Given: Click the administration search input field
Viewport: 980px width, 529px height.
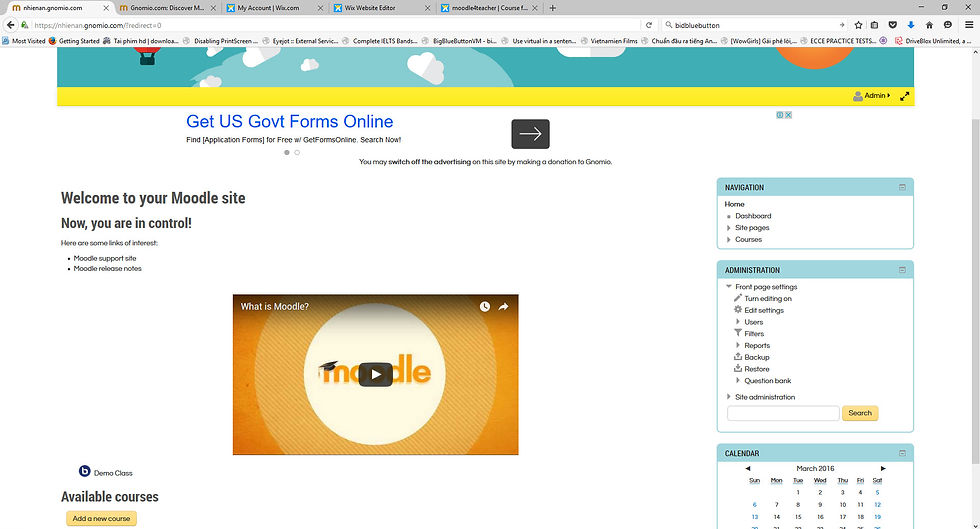Looking at the screenshot, I should 783,413.
